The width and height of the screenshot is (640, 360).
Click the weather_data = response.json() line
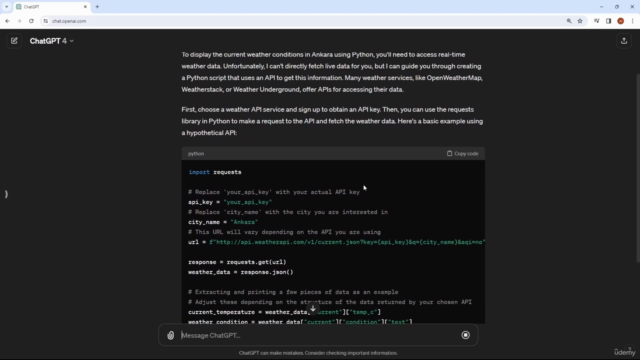(240, 272)
